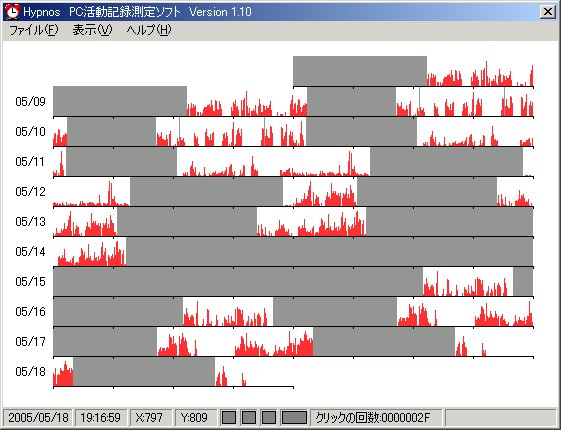This screenshot has height=430, width=561.
Task: Click the Y:809 coordinate status field
Action: (196, 417)
